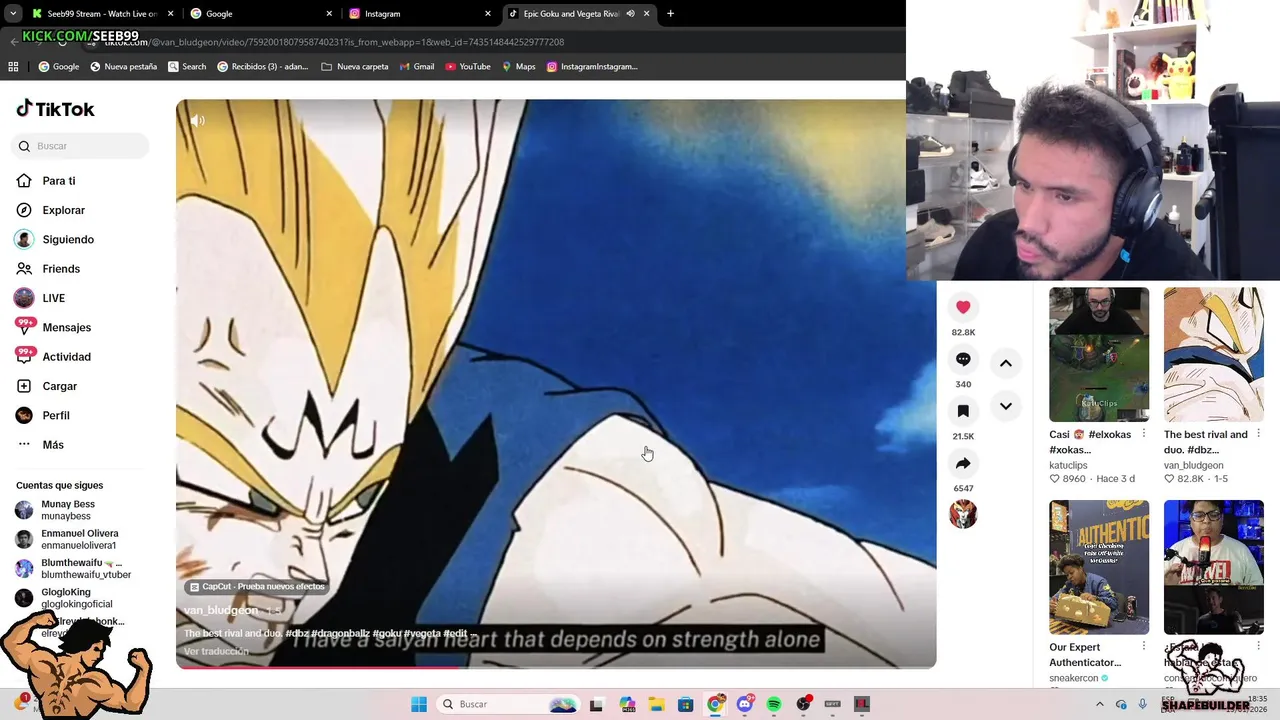The height and width of the screenshot is (720, 1280).
Task: Mute the Epic Goku tab audio icon
Action: (x=630, y=14)
